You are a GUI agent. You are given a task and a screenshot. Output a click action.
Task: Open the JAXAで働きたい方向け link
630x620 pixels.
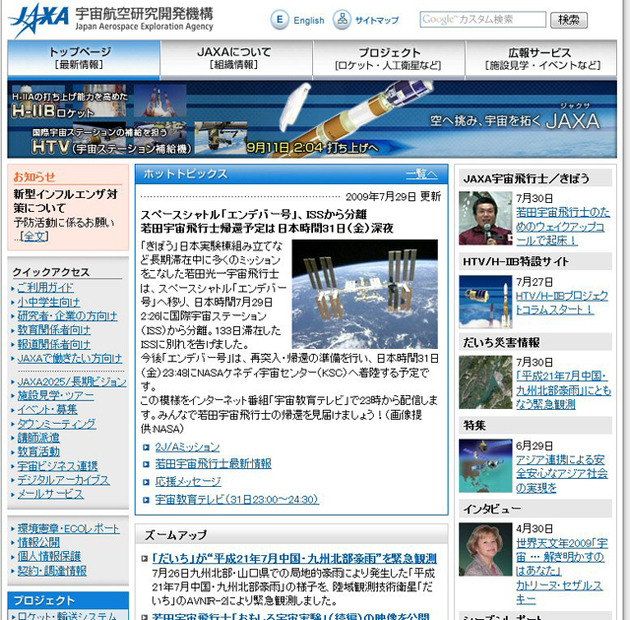[70, 358]
